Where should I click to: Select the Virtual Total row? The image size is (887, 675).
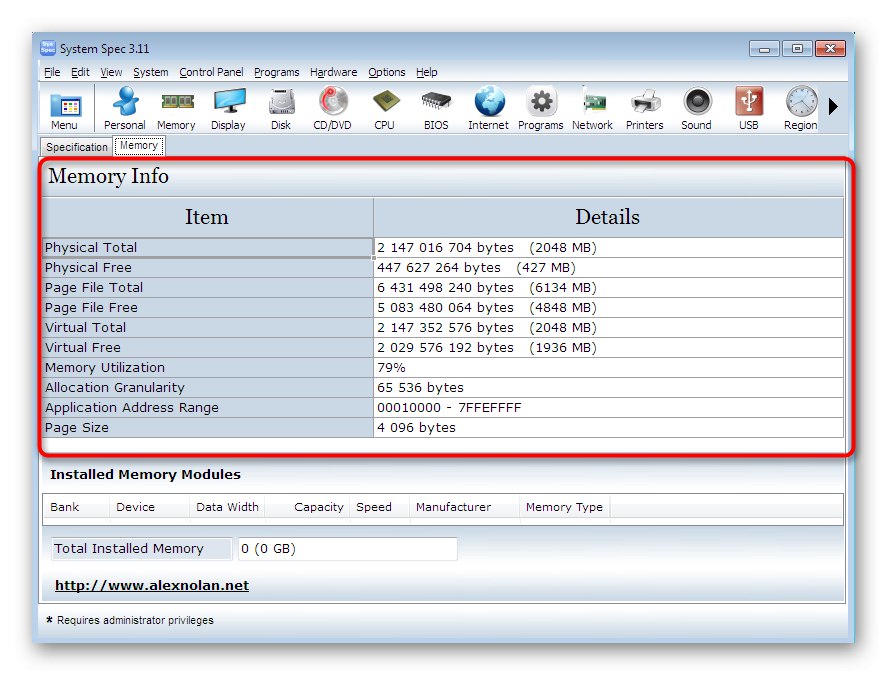click(442, 328)
